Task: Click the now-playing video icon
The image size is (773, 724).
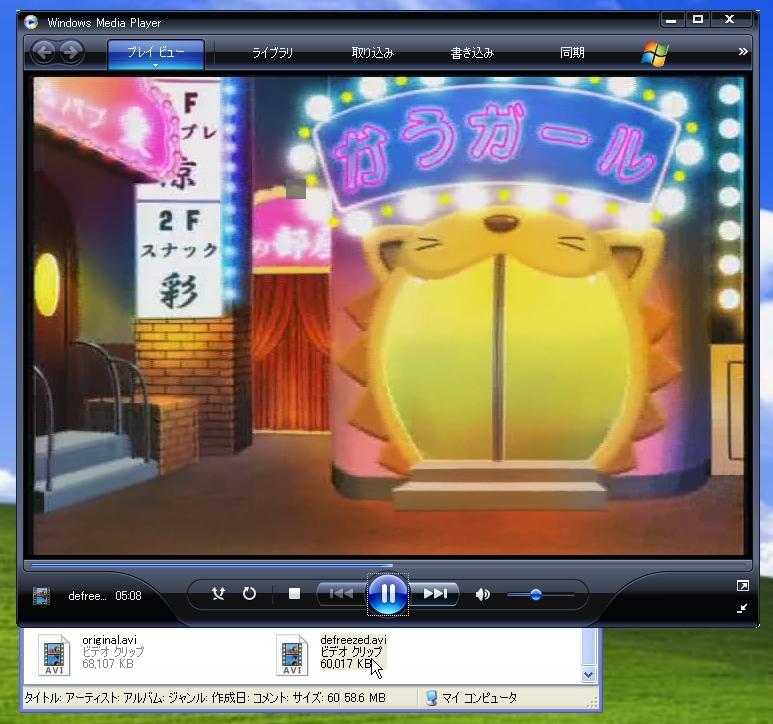Action: click(41, 595)
